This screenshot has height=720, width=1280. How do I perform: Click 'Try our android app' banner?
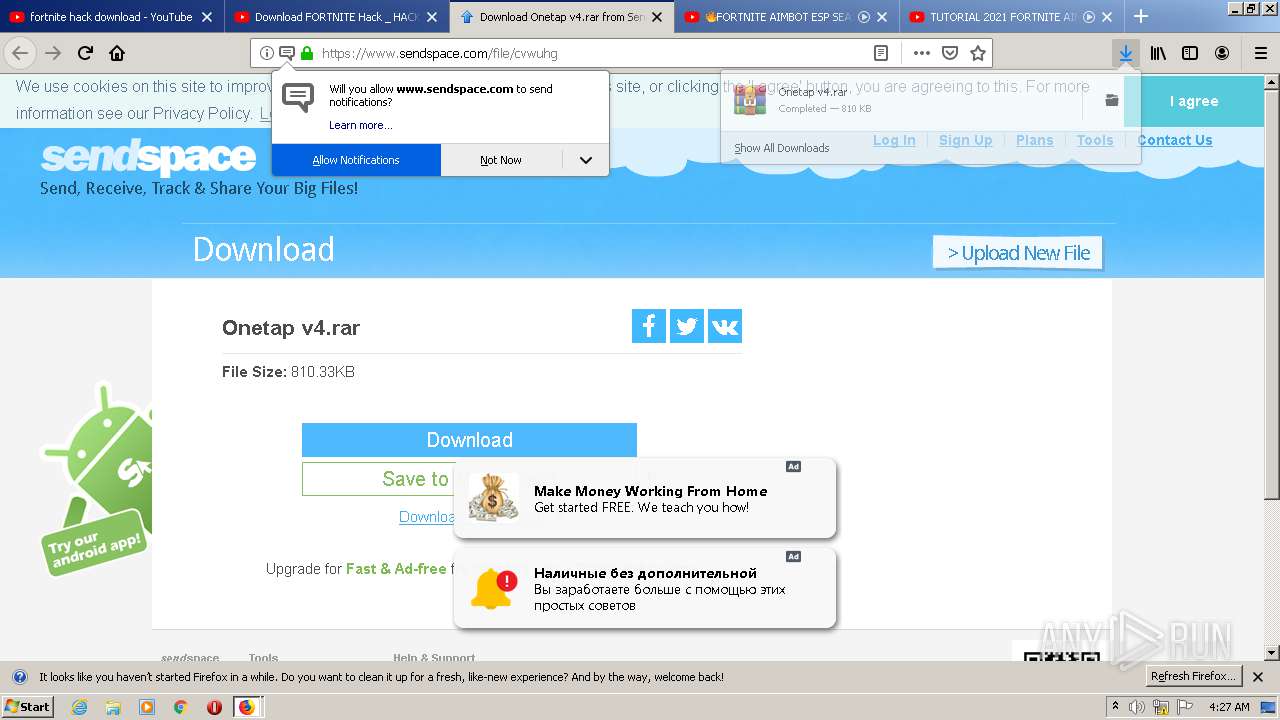coord(96,480)
